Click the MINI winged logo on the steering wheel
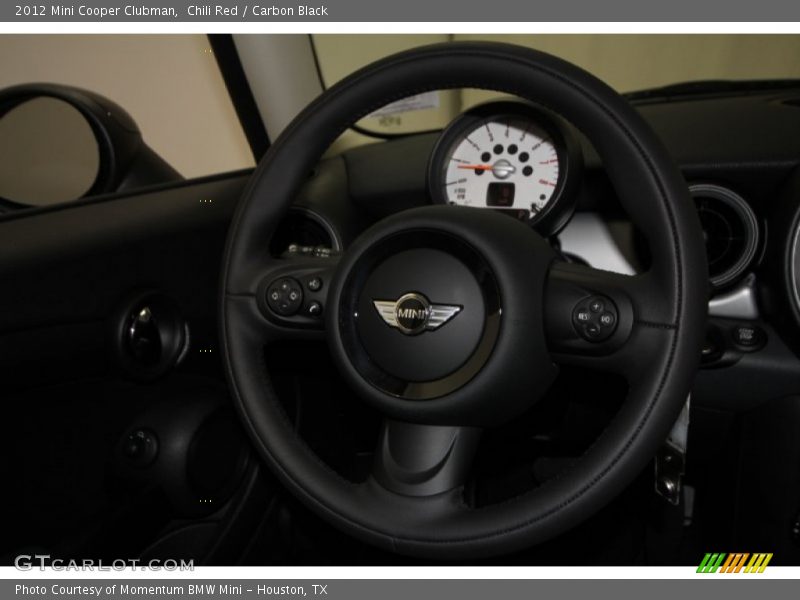The width and height of the screenshot is (800, 600). [417, 313]
